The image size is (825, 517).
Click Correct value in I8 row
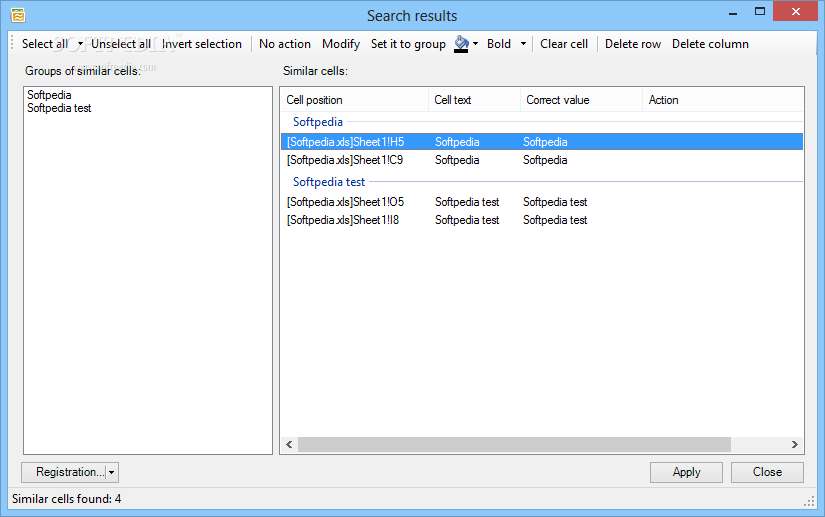[x=555, y=220]
